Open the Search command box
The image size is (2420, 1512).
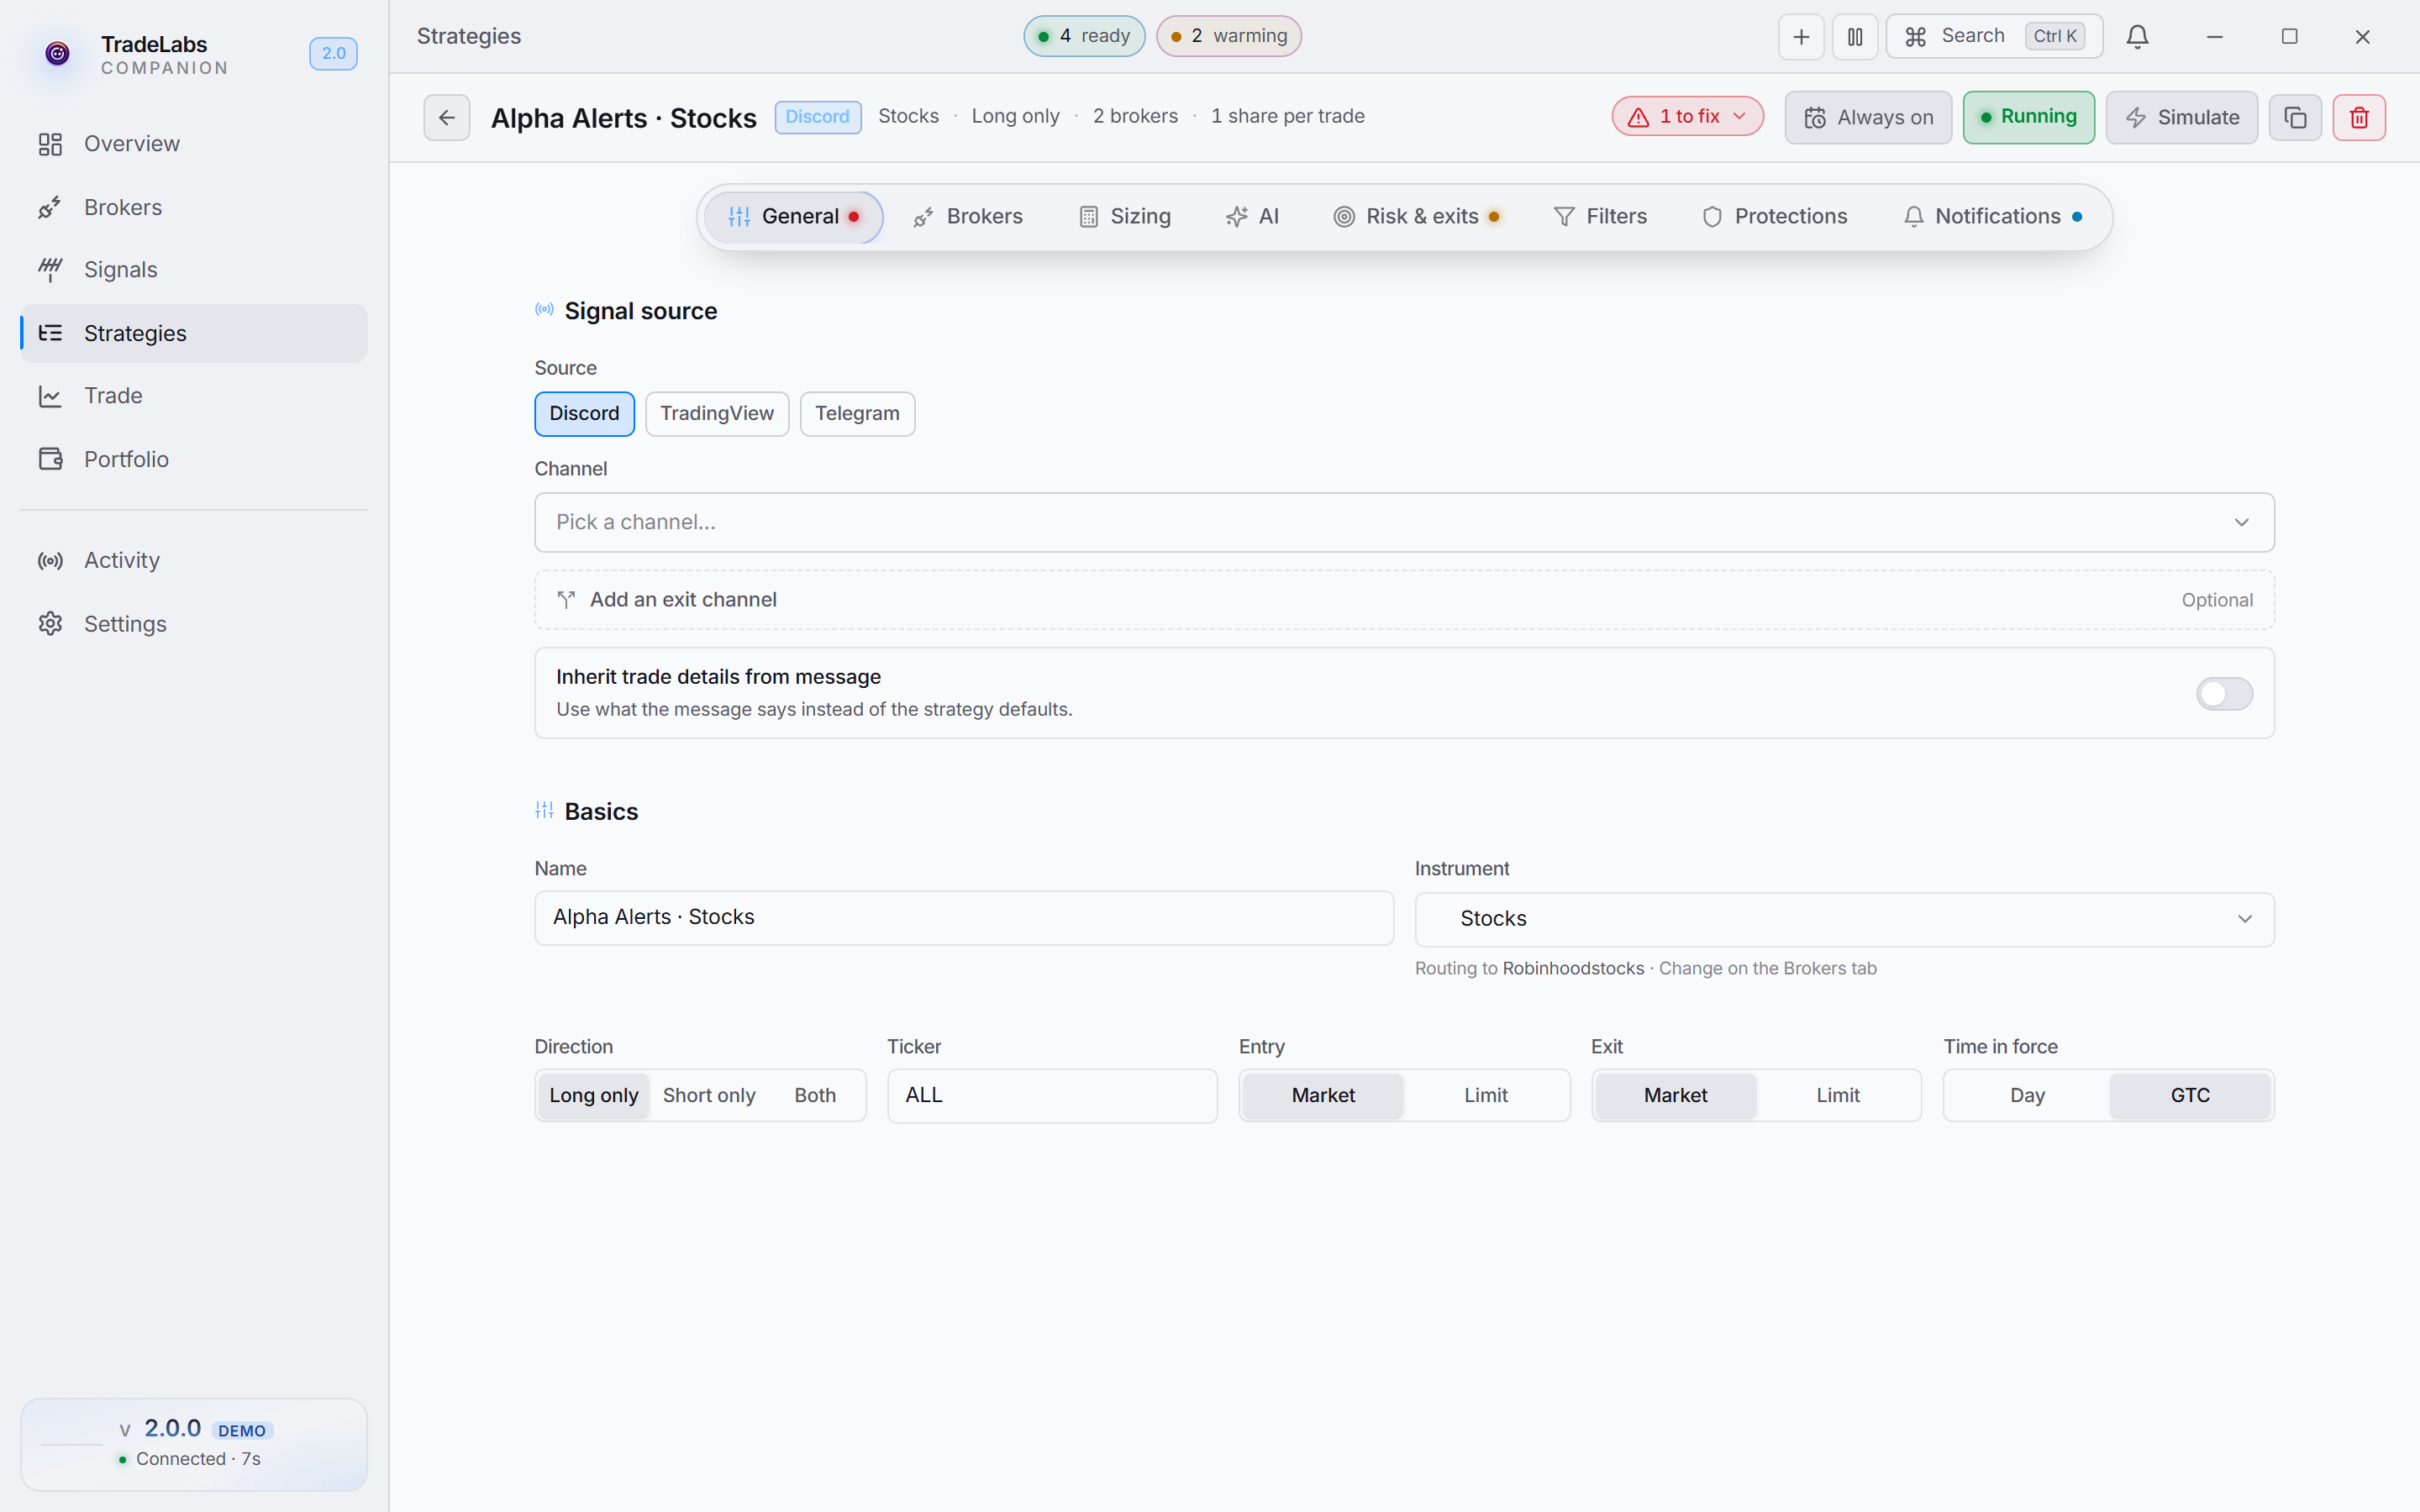click(x=1994, y=37)
